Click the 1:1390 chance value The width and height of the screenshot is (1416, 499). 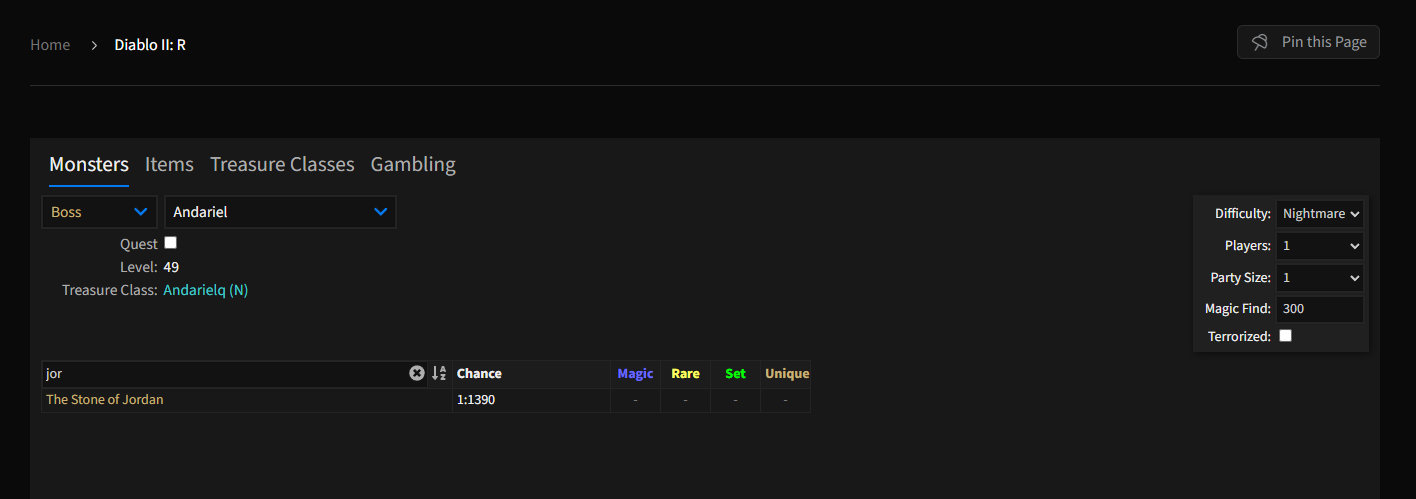tap(476, 400)
